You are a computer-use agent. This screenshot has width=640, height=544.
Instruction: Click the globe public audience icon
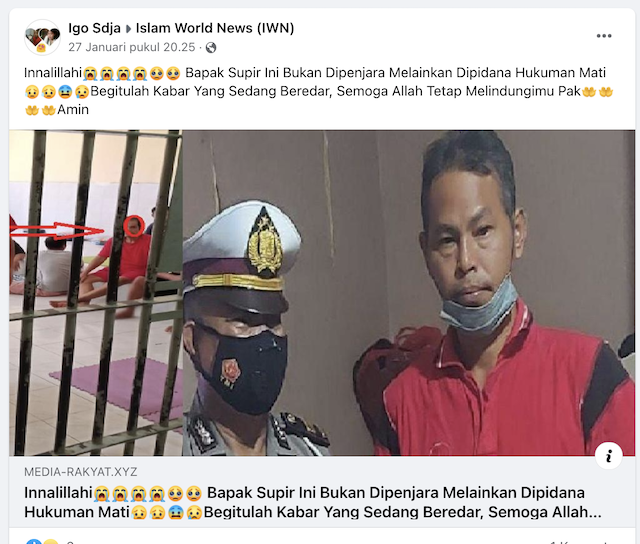[x=211, y=48]
